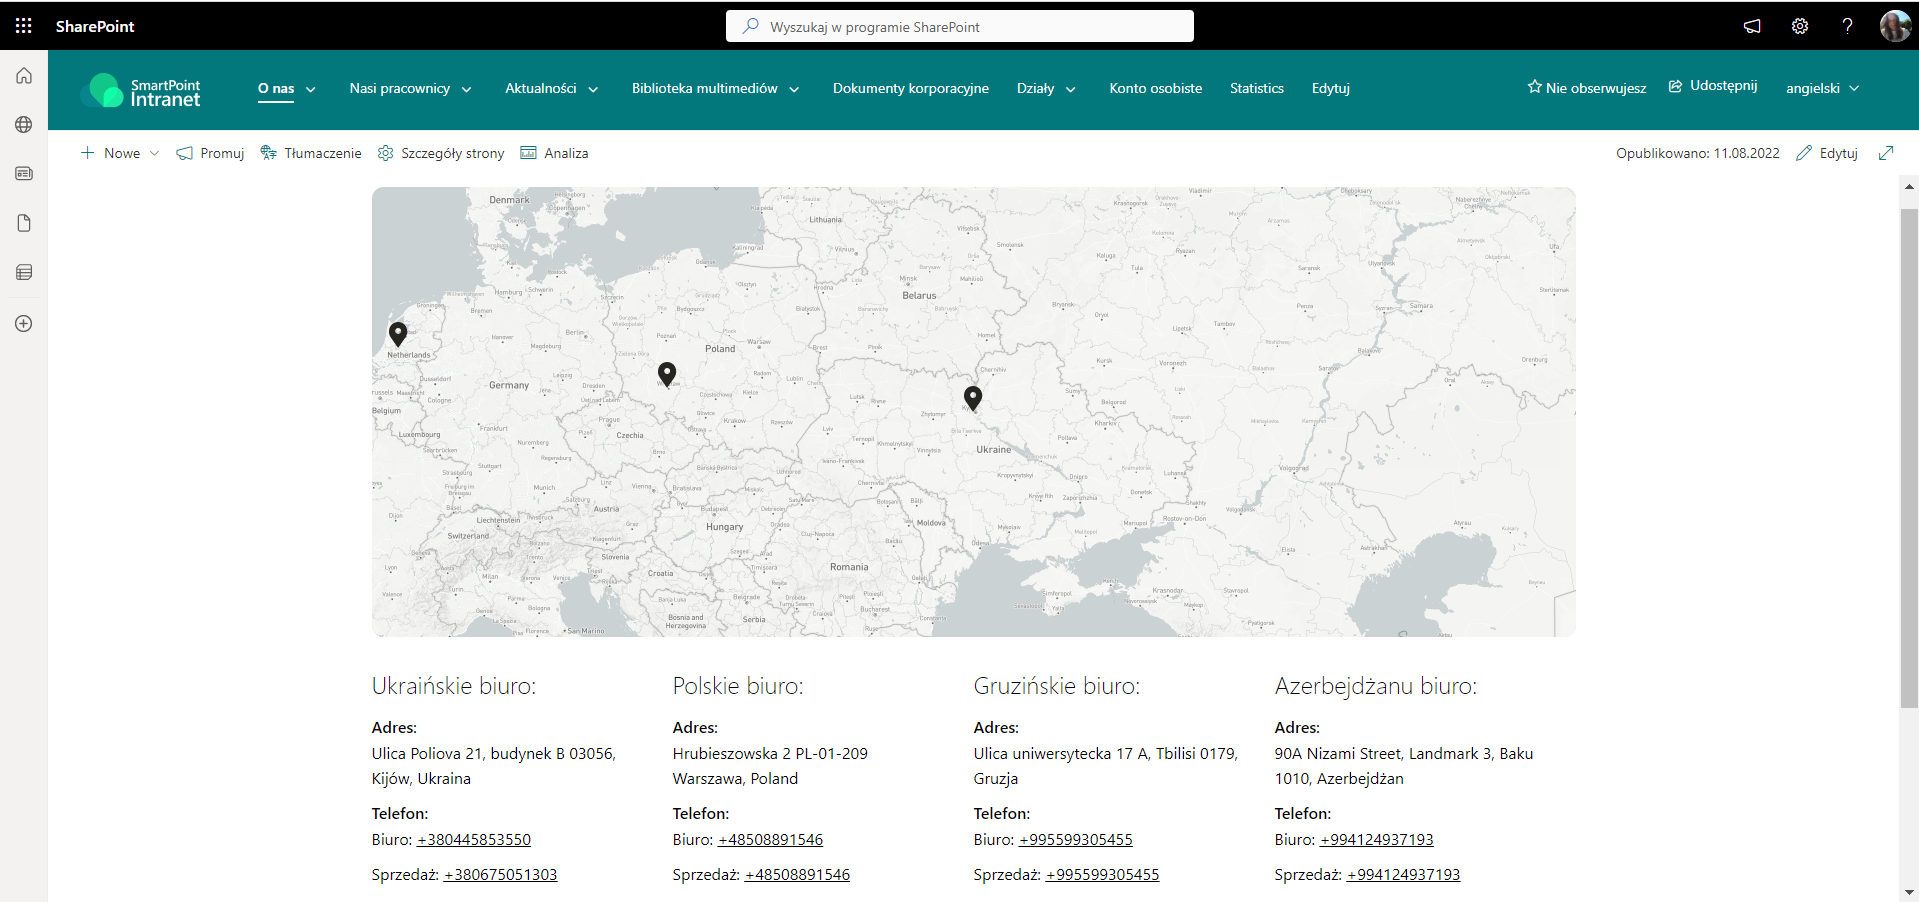Click the Home icon in left sidebar
Image resolution: width=1919 pixels, height=902 pixels.
pyautogui.click(x=24, y=76)
